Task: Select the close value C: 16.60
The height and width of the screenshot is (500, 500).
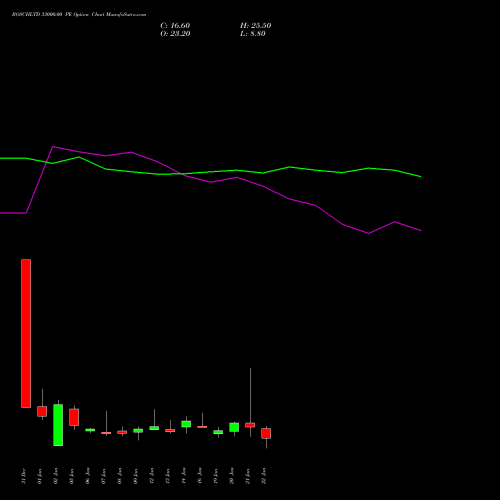Action: pos(175,26)
